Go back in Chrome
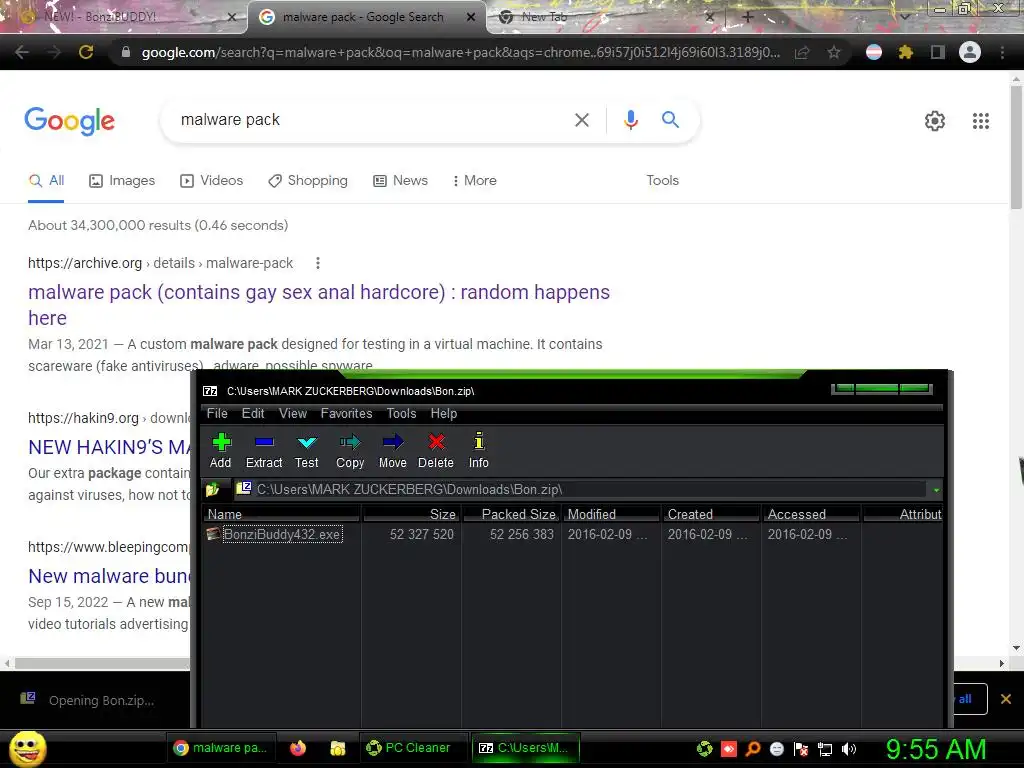This screenshot has width=1024, height=768. pos(22,52)
